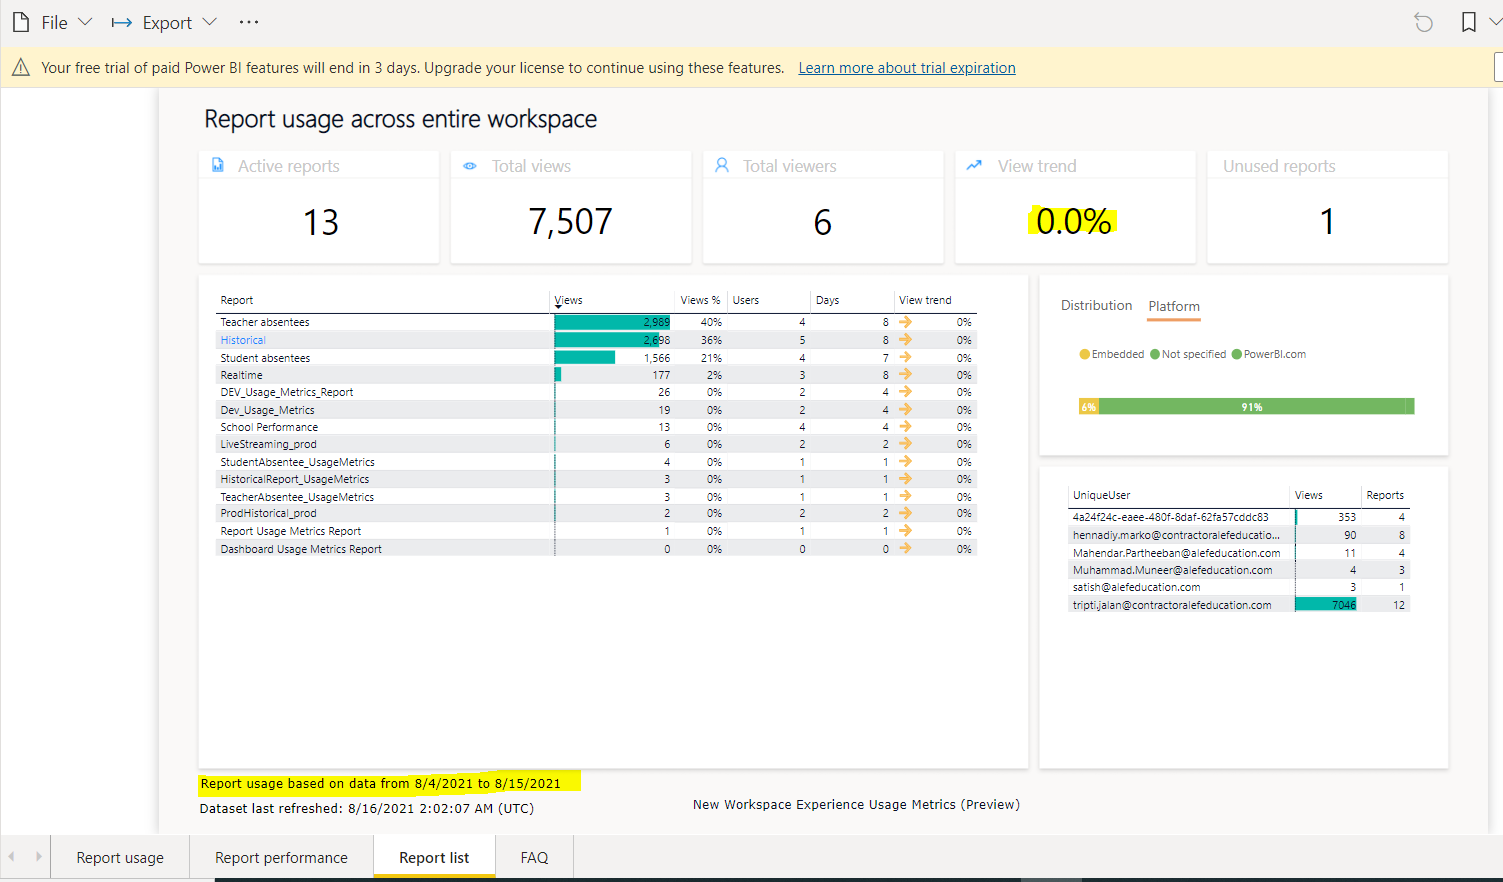Select the Dashboard Usage Metrics Report row
Viewport: 1503px width, 882px height.
(596, 549)
